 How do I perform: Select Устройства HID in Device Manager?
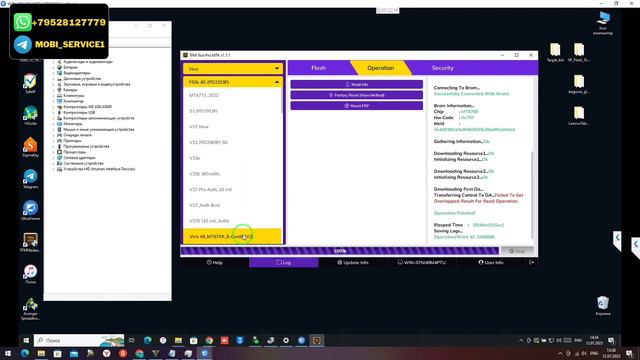99,169
